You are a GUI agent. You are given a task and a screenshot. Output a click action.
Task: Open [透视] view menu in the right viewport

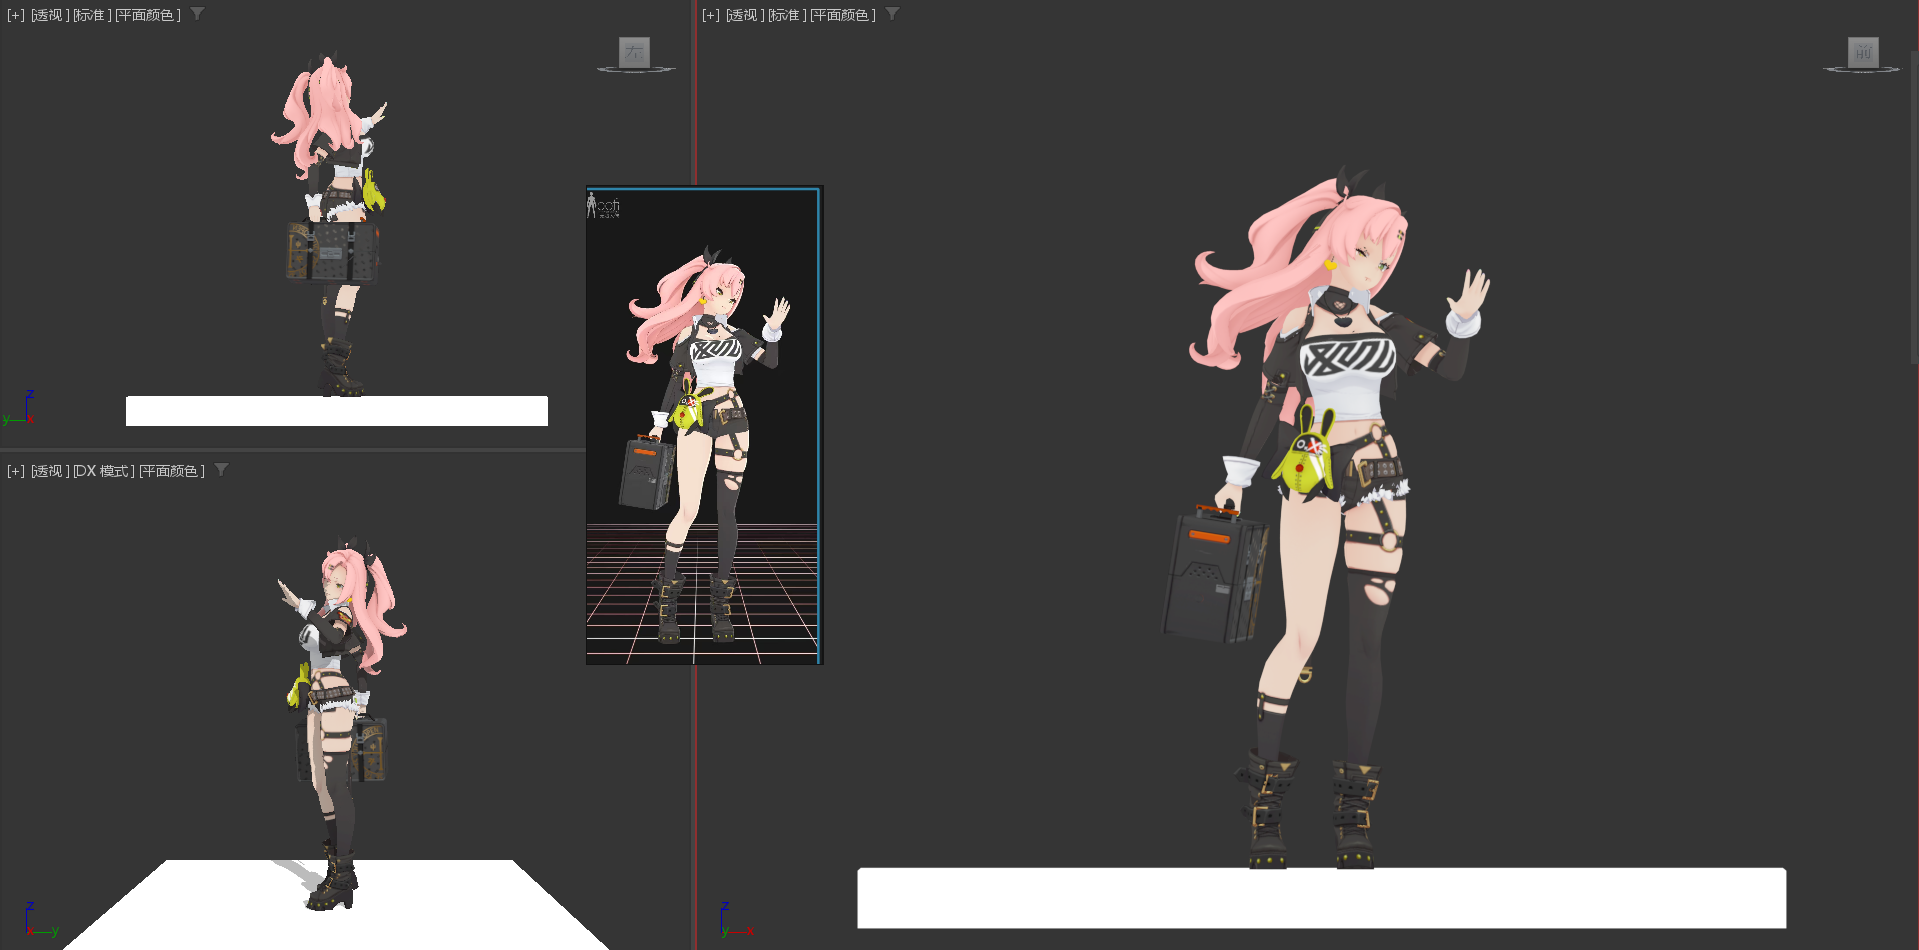[x=745, y=15]
